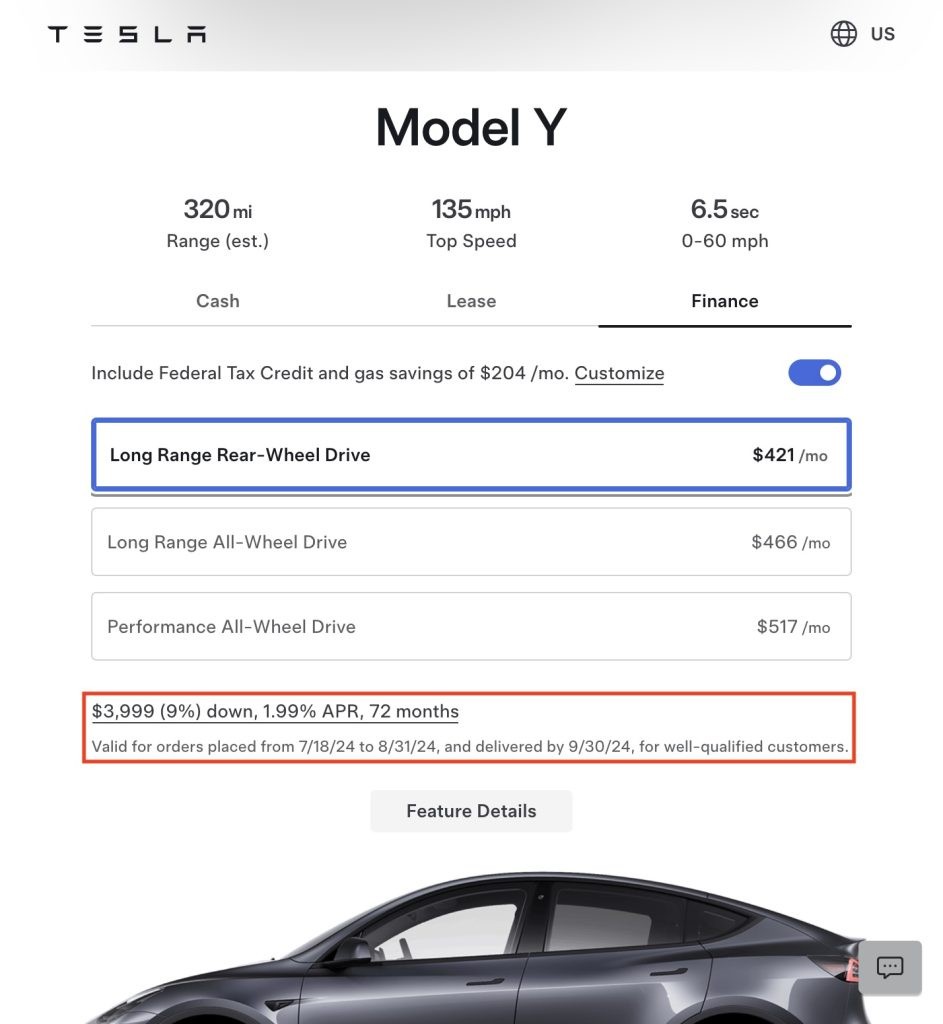Switch to the Cash tab
Screen dimensions: 943x1024
coord(217,301)
